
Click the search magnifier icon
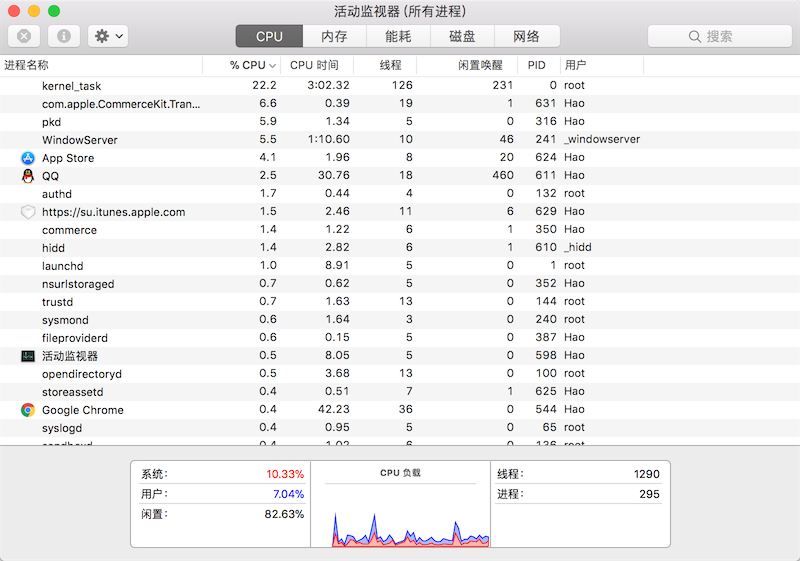(695, 36)
